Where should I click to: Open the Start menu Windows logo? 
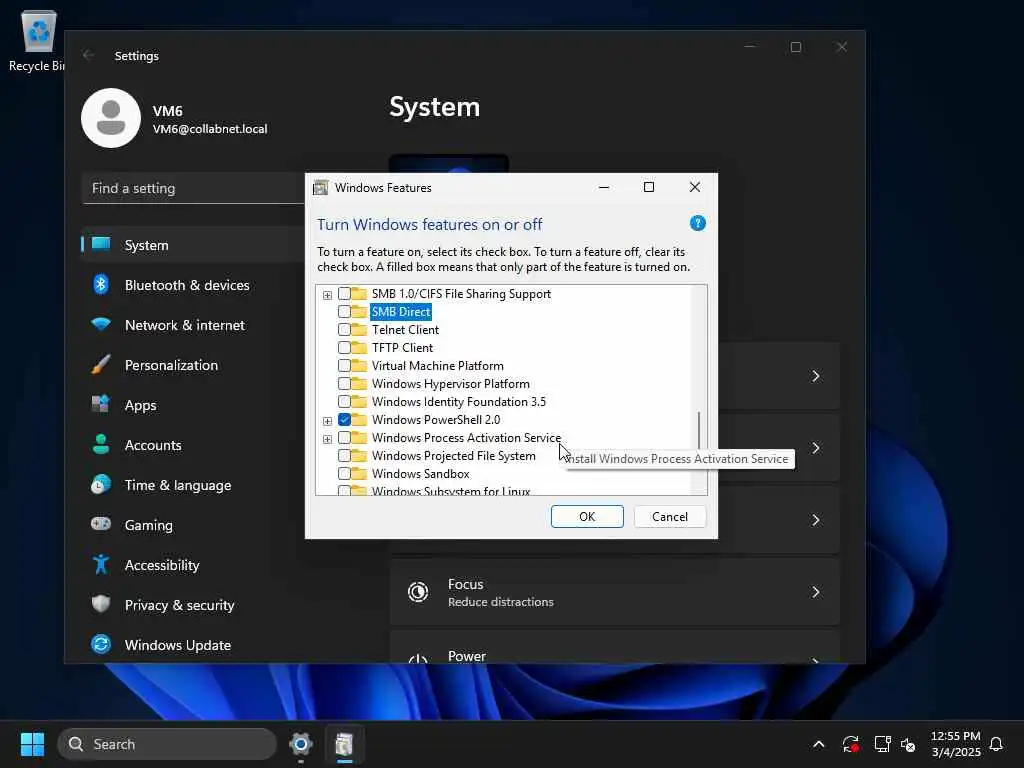point(32,744)
